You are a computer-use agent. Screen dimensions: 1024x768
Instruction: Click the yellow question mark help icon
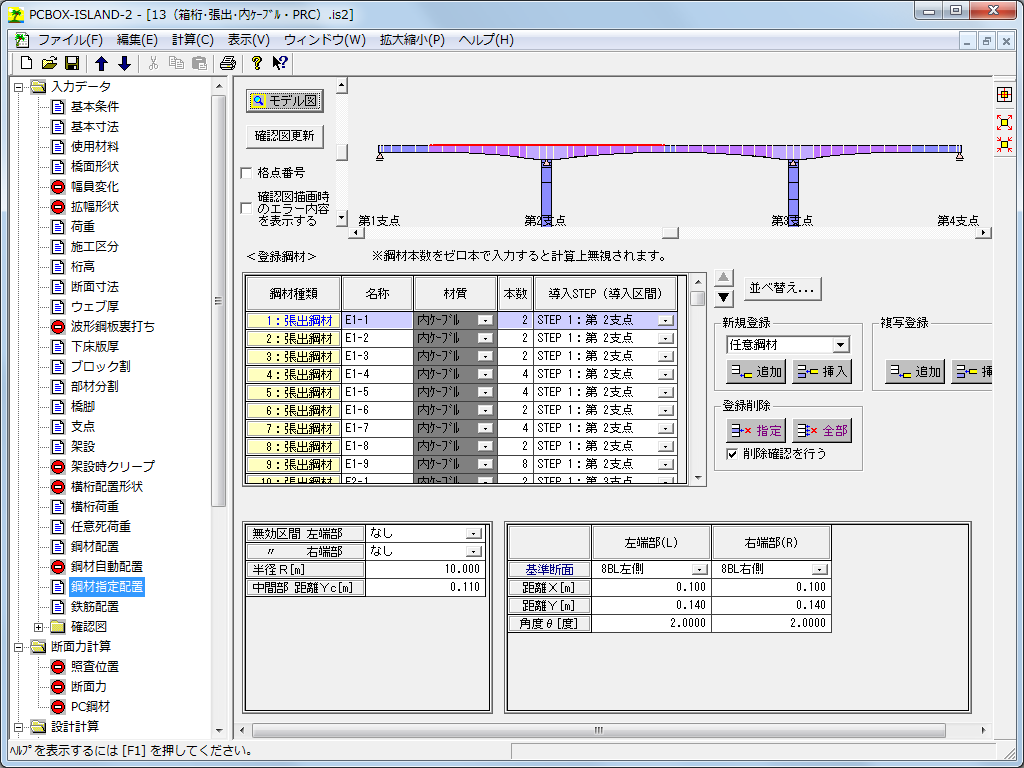click(257, 63)
